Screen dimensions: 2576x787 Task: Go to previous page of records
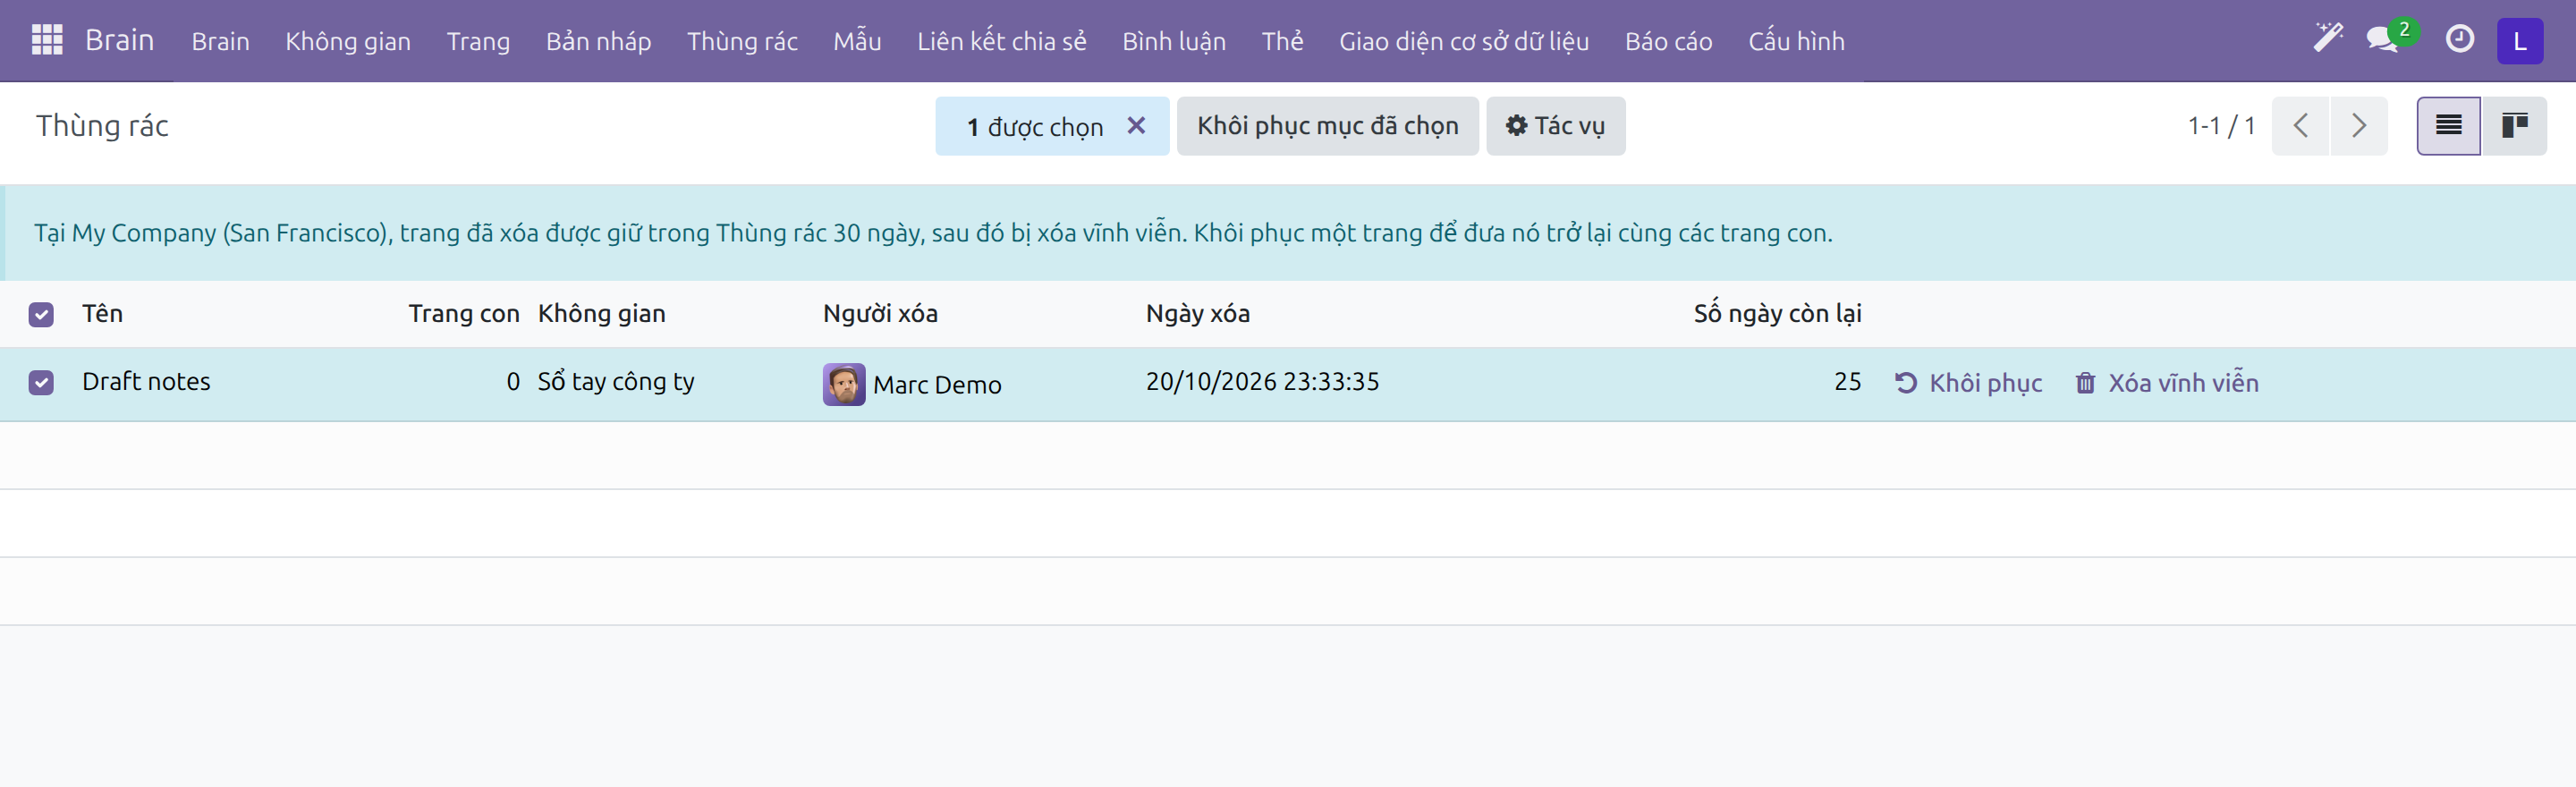pos(2300,125)
